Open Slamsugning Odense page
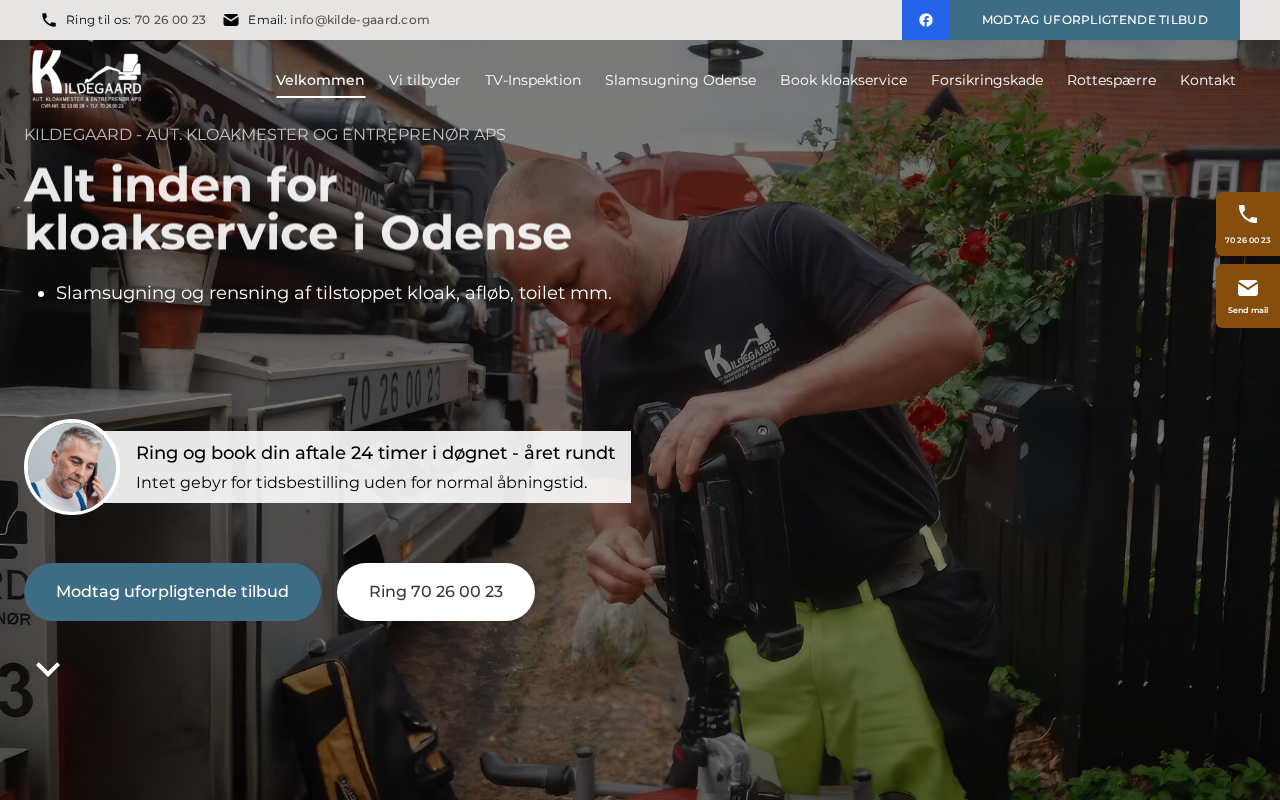This screenshot has height=800, width=1280. (680, 80)
